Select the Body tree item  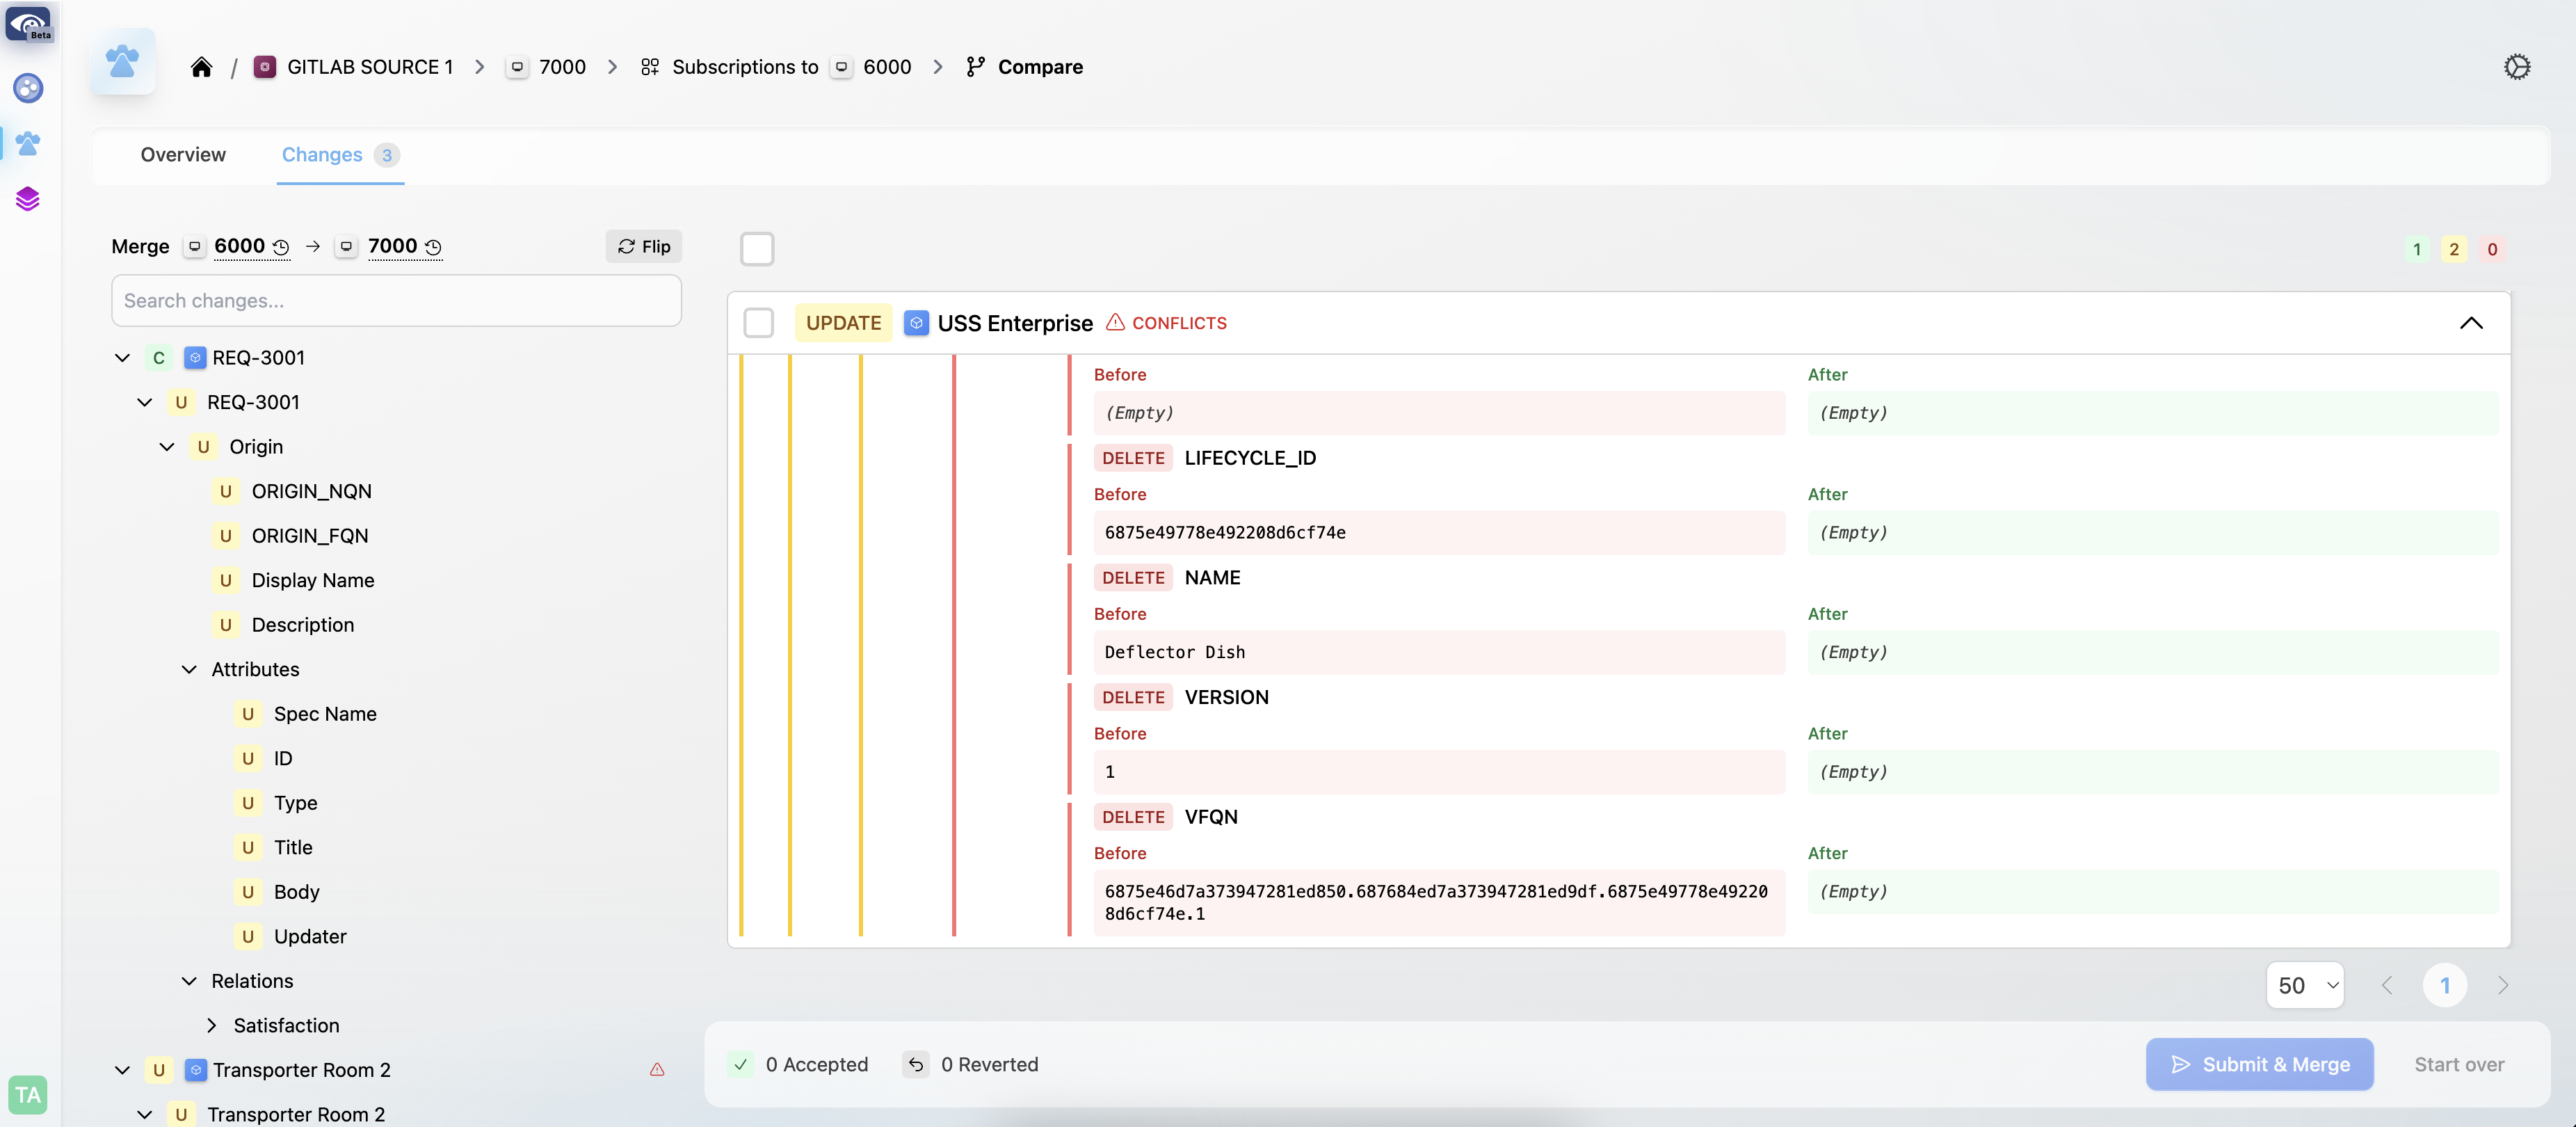coord(297,893)
